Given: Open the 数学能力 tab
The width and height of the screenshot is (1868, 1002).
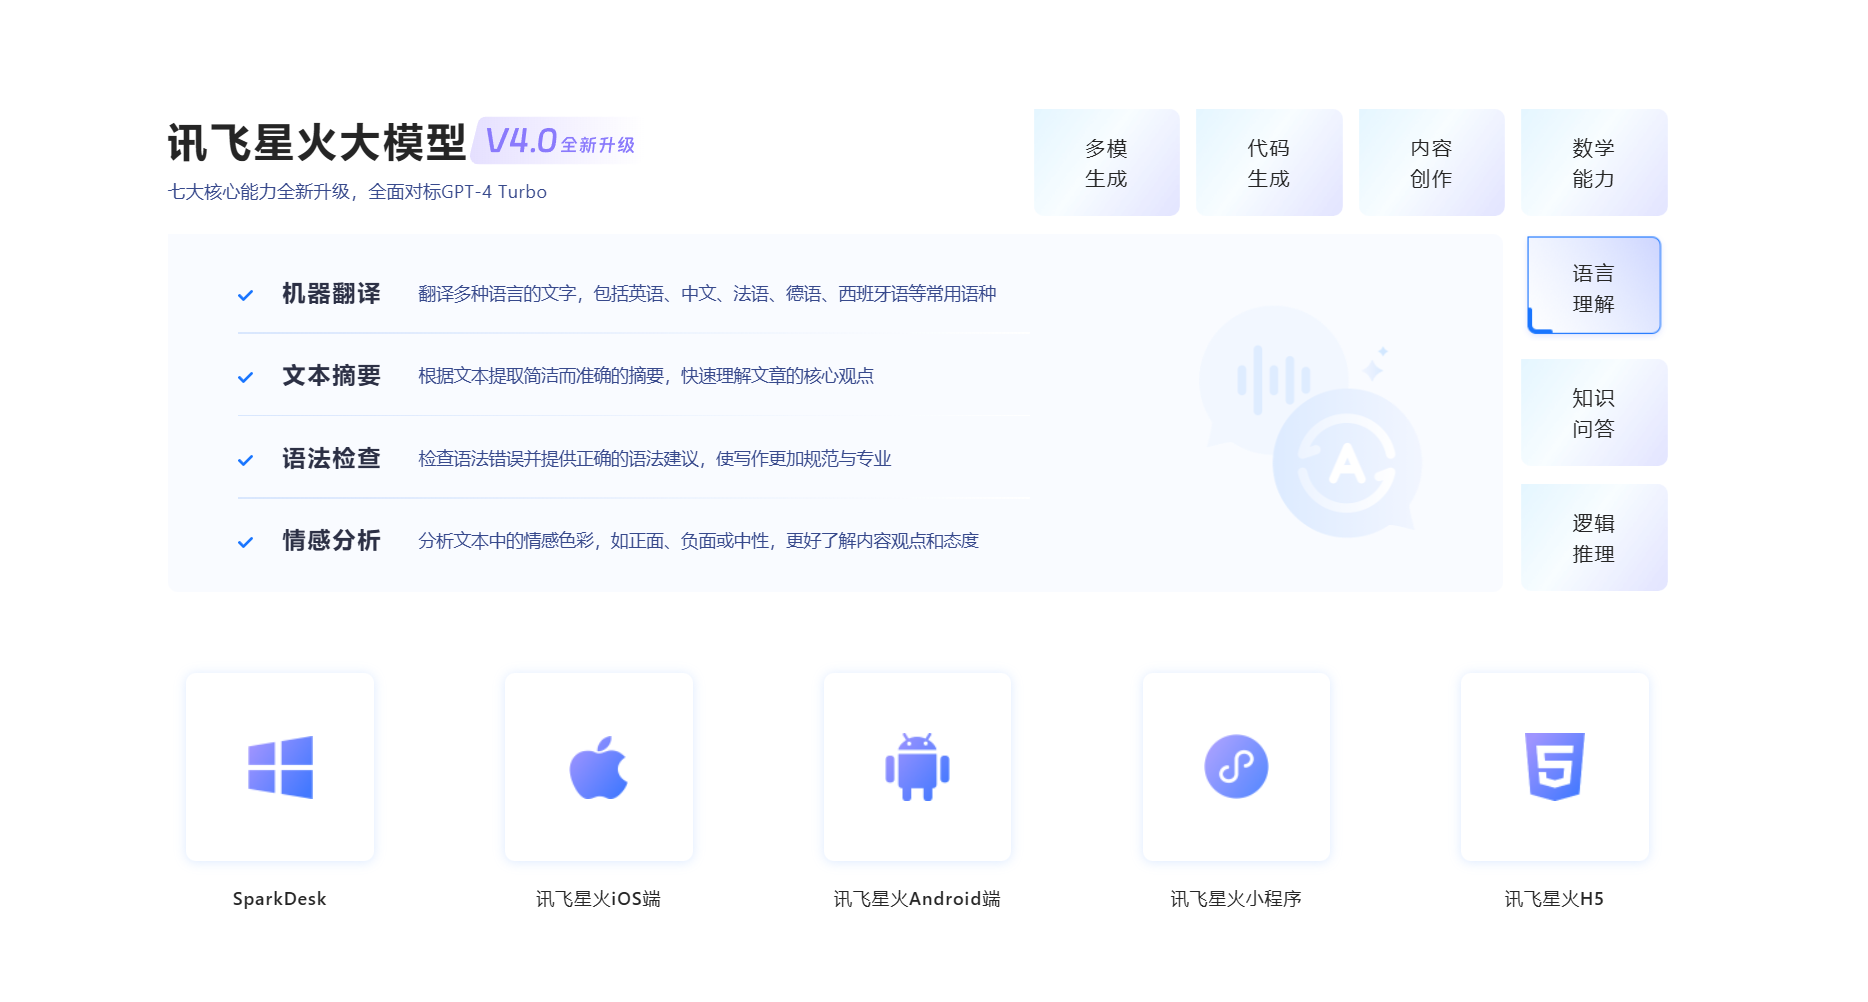Looking at the screenshot, I should point(1594,163).
